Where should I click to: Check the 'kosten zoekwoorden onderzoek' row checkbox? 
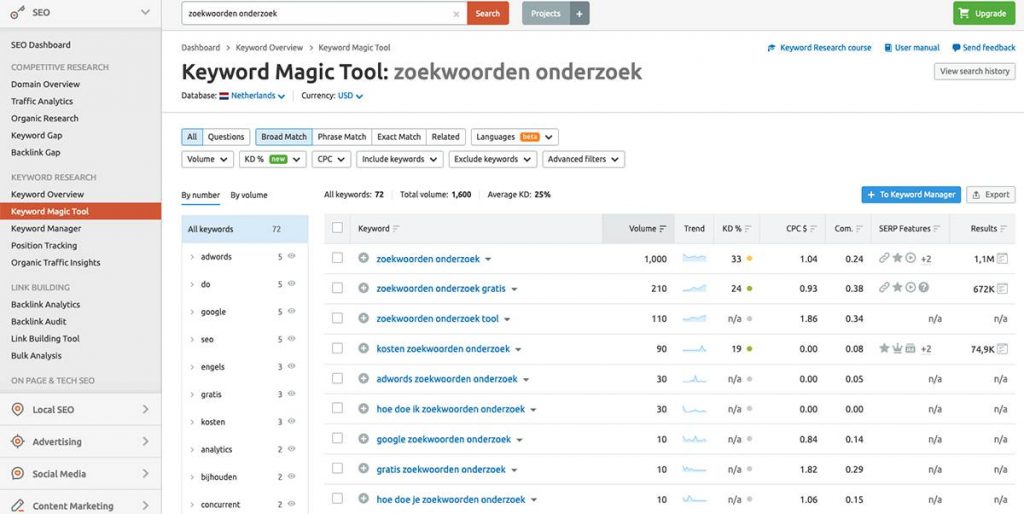338,348
